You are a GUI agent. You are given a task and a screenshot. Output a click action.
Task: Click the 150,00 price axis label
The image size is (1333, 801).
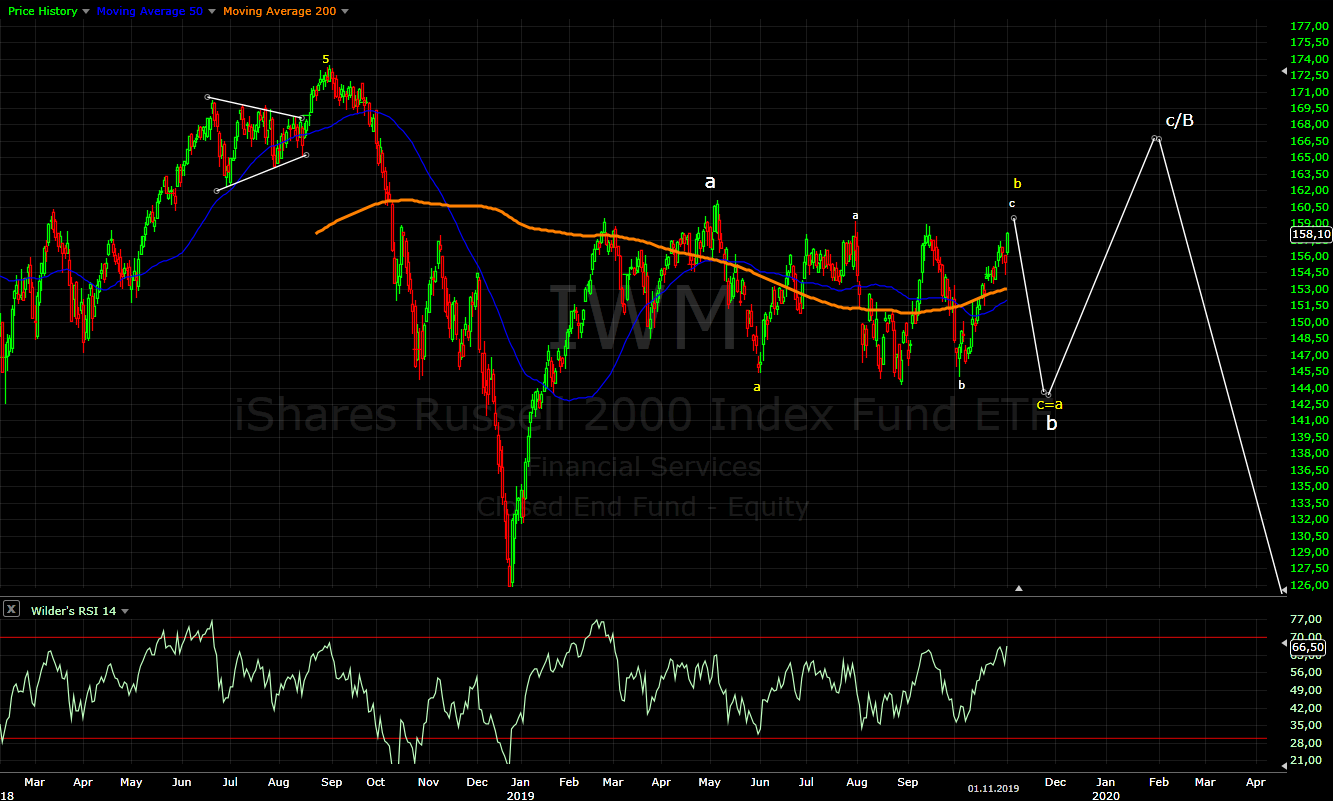click(1309, 322)
